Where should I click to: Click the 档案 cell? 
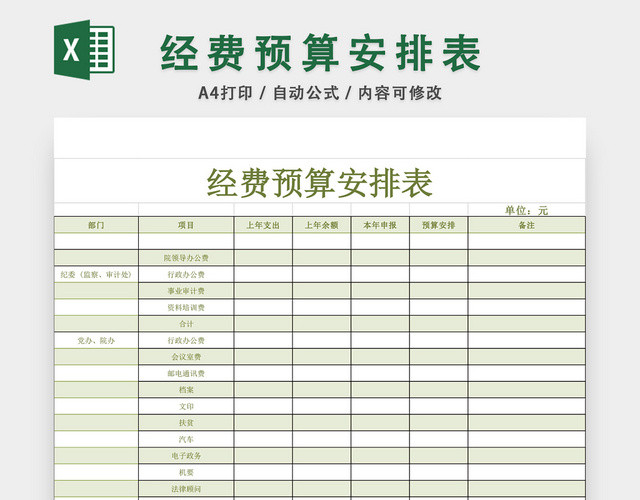[x=186, y=390]
